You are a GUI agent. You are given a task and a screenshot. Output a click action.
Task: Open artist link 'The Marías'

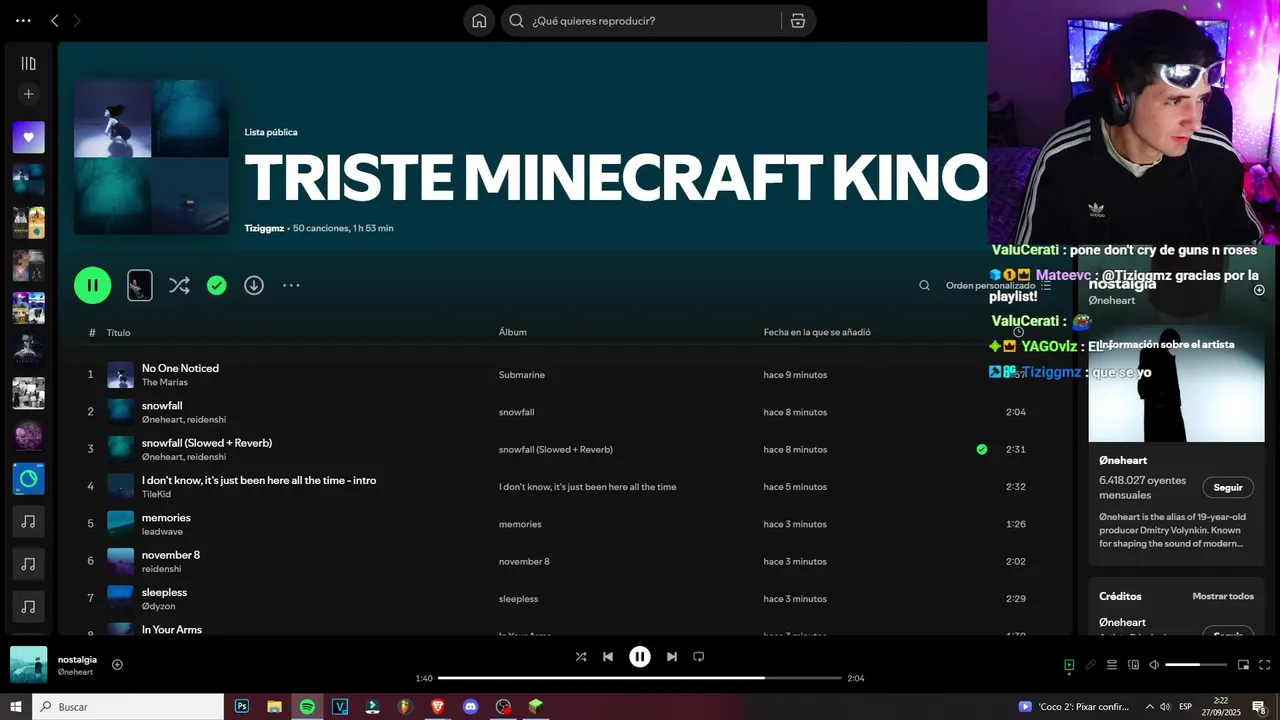click(164, 382)
